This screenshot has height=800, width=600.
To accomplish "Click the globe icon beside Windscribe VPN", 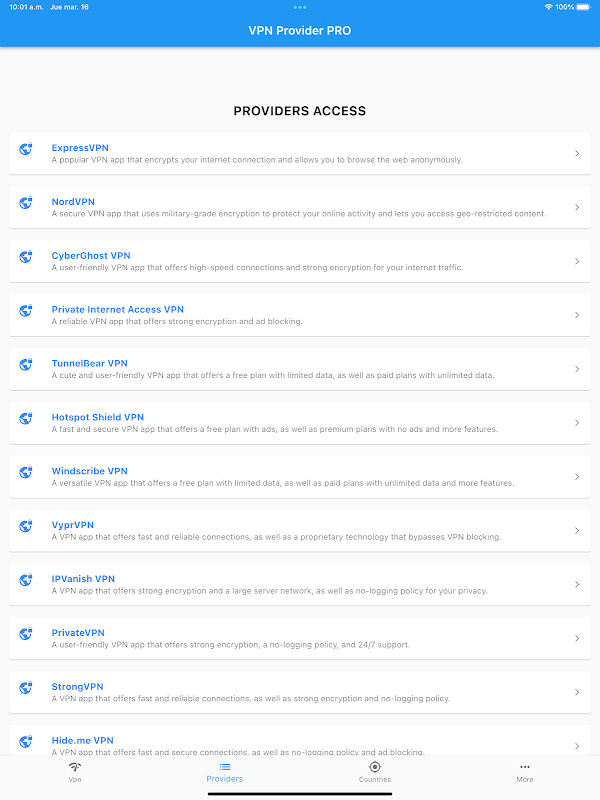I will point(26,472).
